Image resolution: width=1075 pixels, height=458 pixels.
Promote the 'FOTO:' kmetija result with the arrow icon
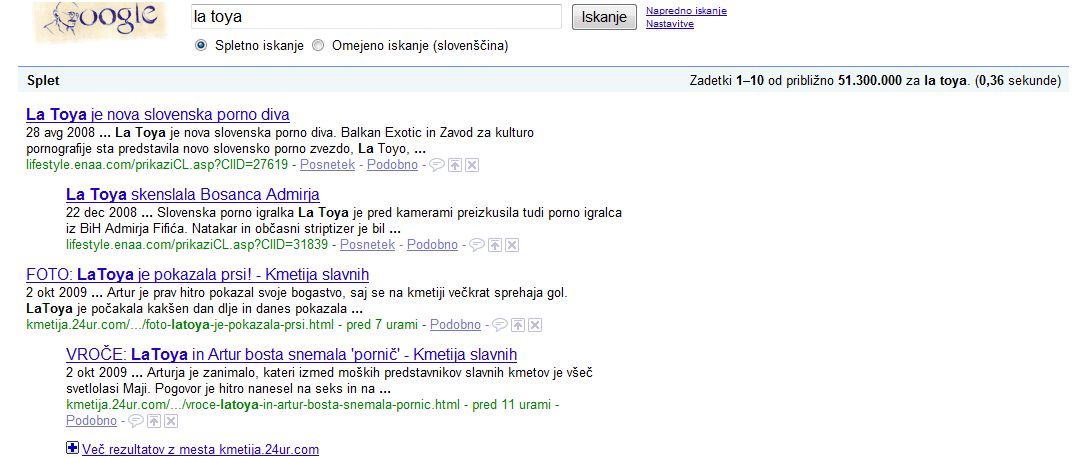[518, 325]
